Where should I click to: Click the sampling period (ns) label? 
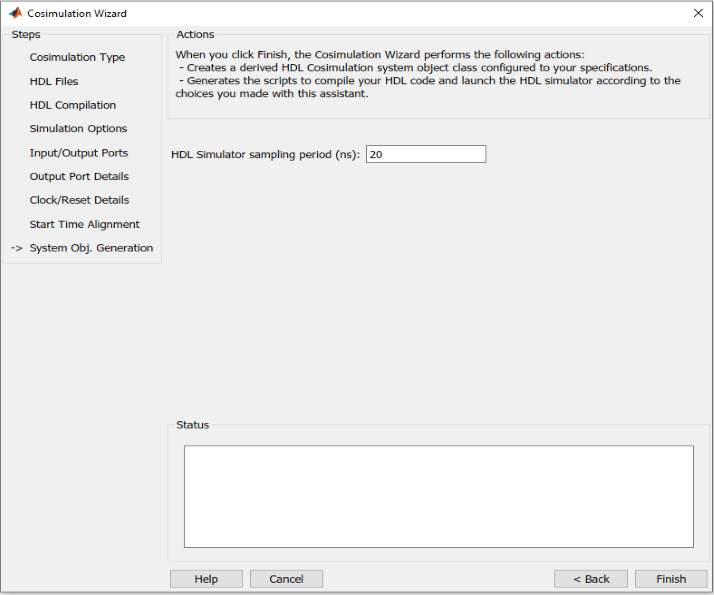click(x=266, y=154)
